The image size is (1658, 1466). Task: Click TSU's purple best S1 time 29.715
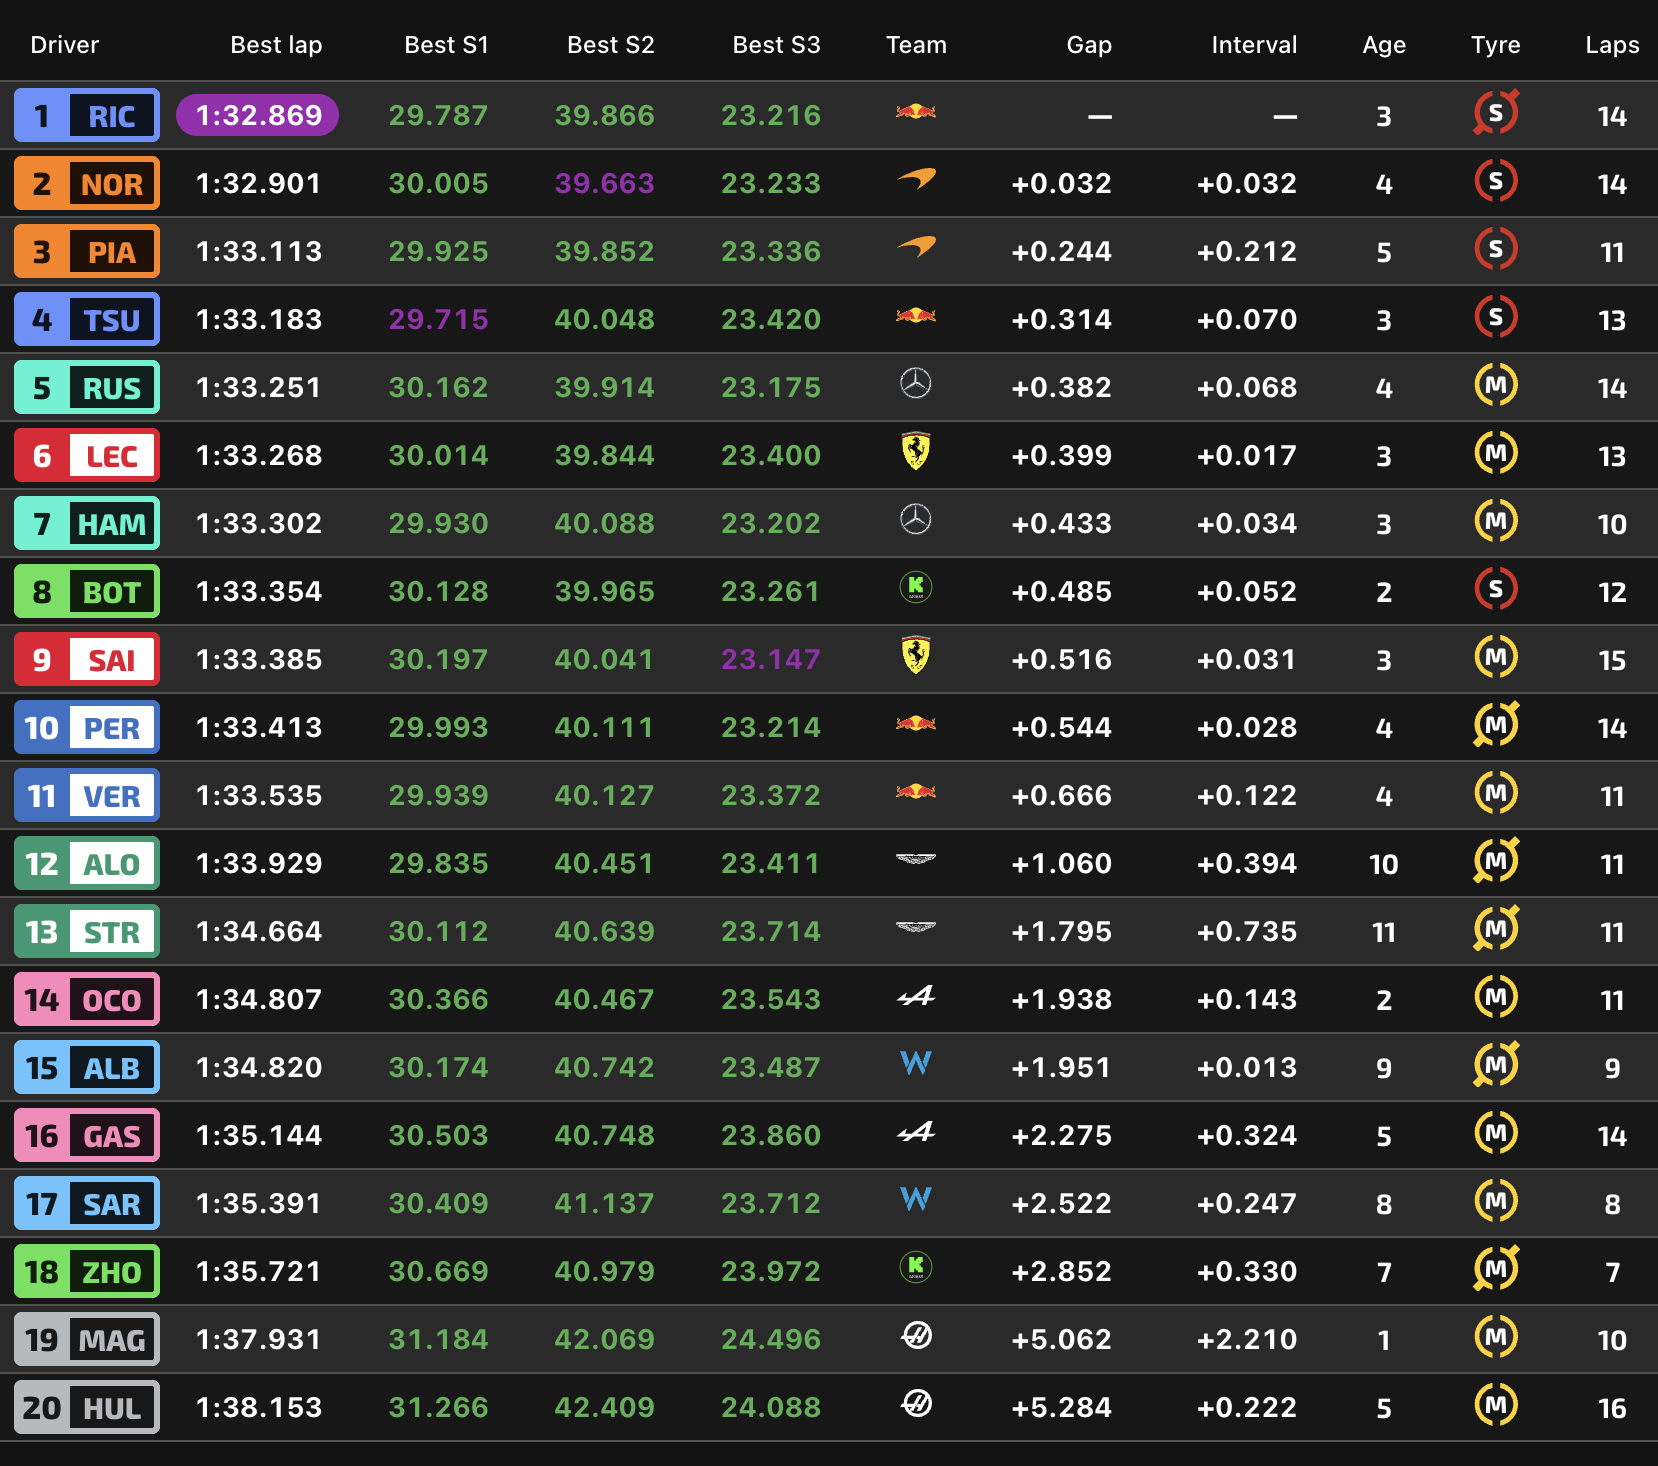(438, 320)
